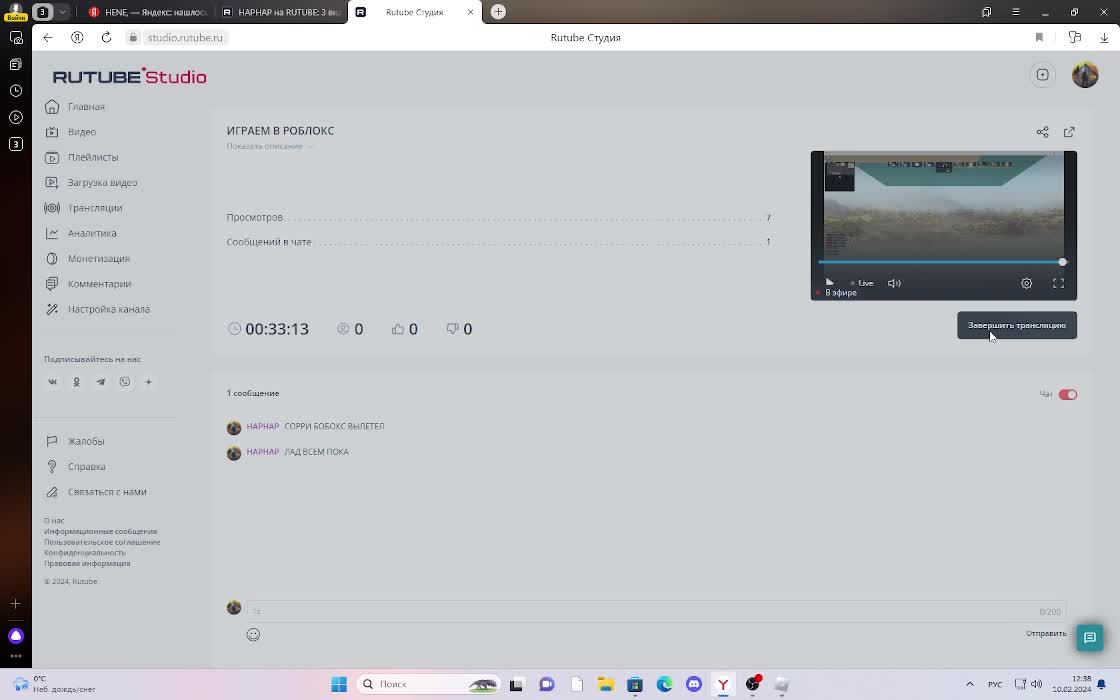
Task: Open the VK social link icon
Action: point(53,382)
